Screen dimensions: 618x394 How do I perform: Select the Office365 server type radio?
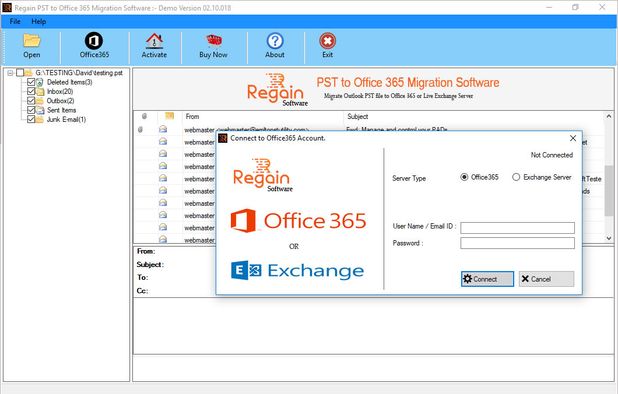tap(464, 177)
